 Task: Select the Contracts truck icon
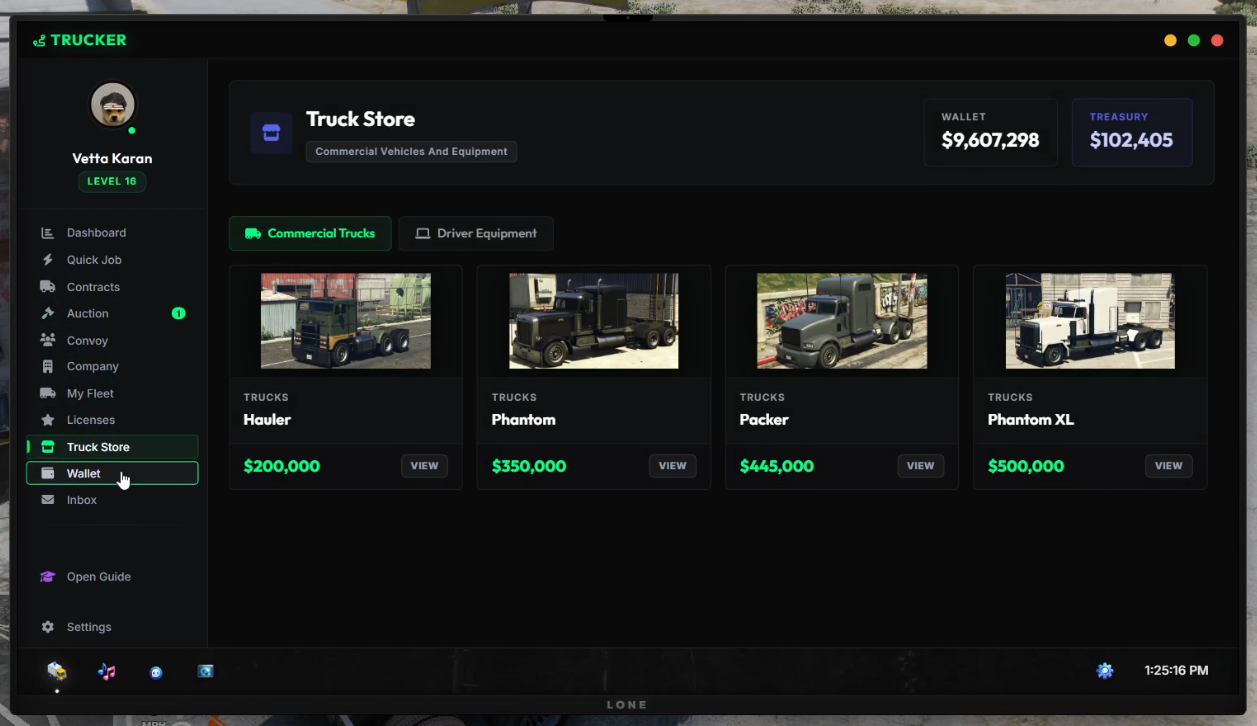(x=47, y=287)
